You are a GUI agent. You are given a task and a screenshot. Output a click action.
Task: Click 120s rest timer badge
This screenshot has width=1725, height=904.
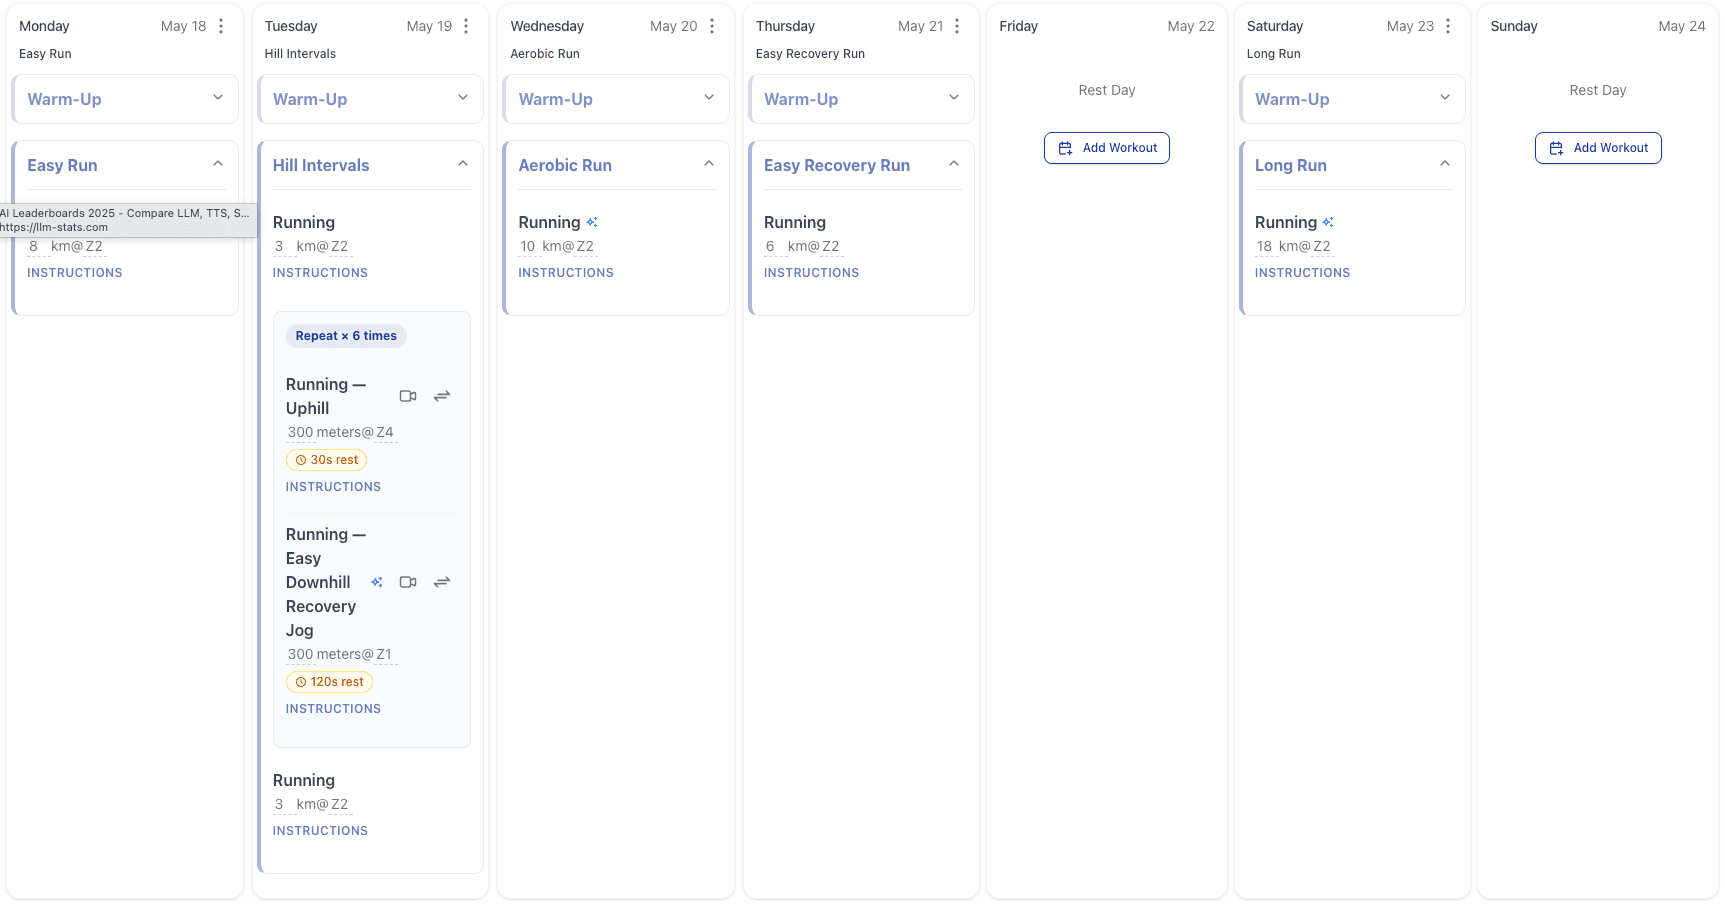[329, 682]
